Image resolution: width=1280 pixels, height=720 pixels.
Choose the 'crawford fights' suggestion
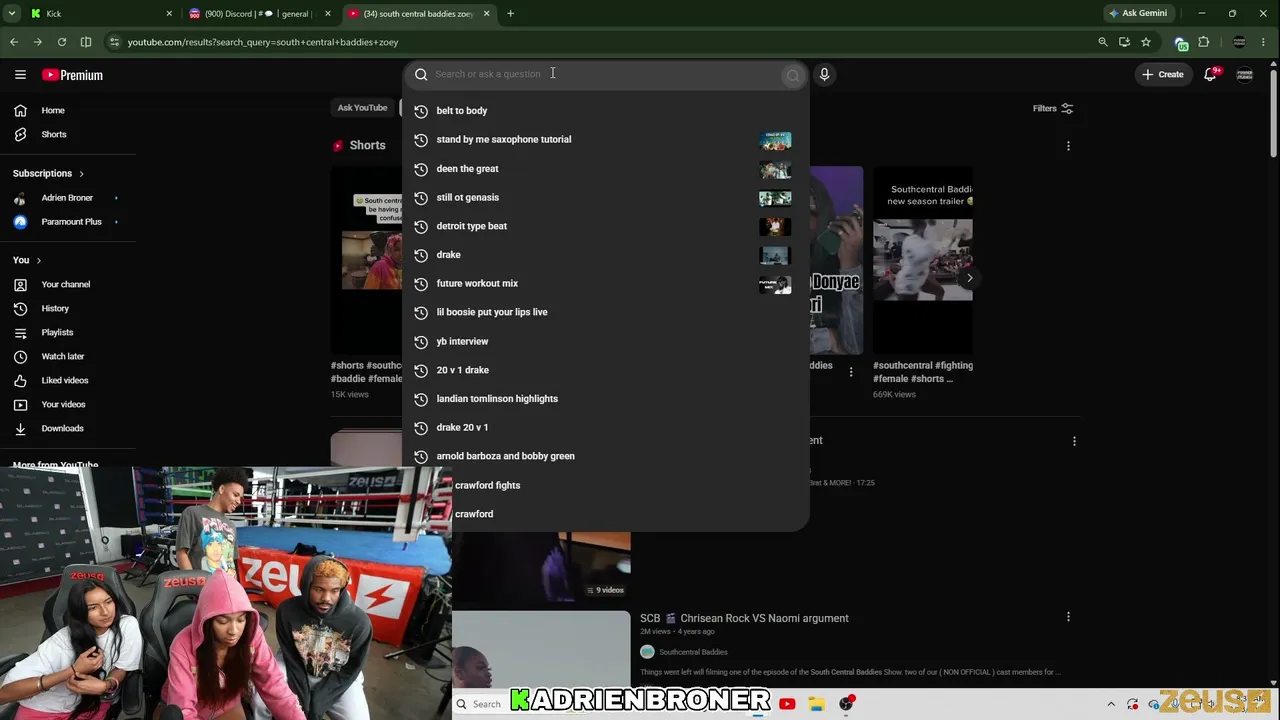604,485
